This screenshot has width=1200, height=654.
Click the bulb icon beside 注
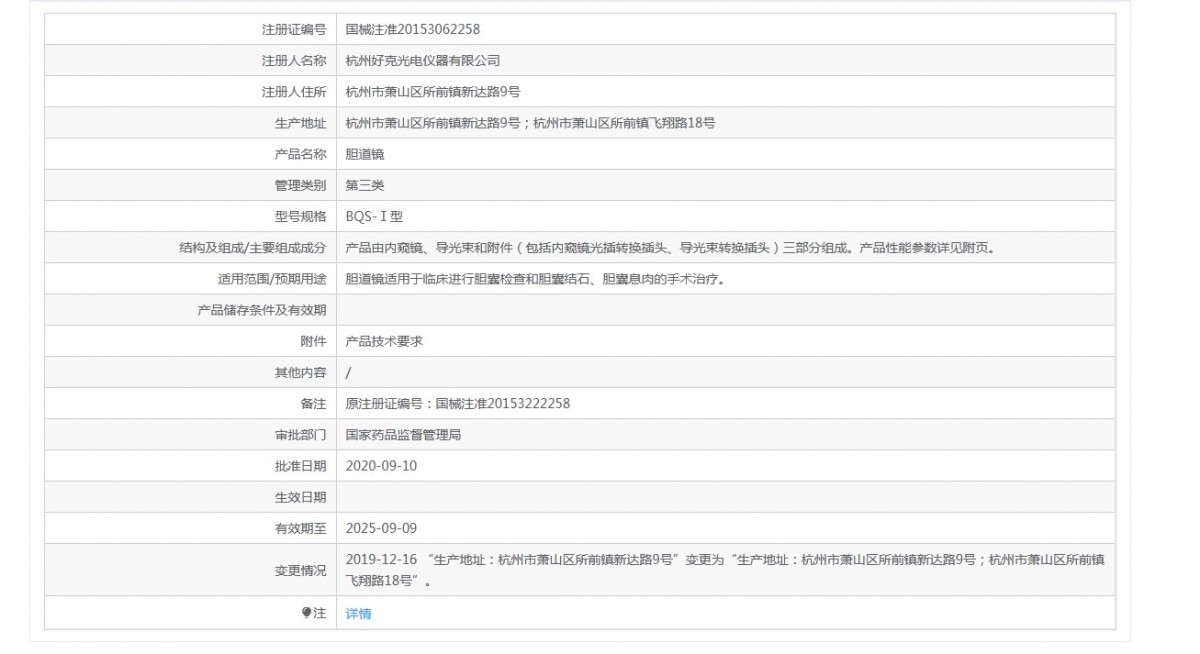tap(307, 613)
